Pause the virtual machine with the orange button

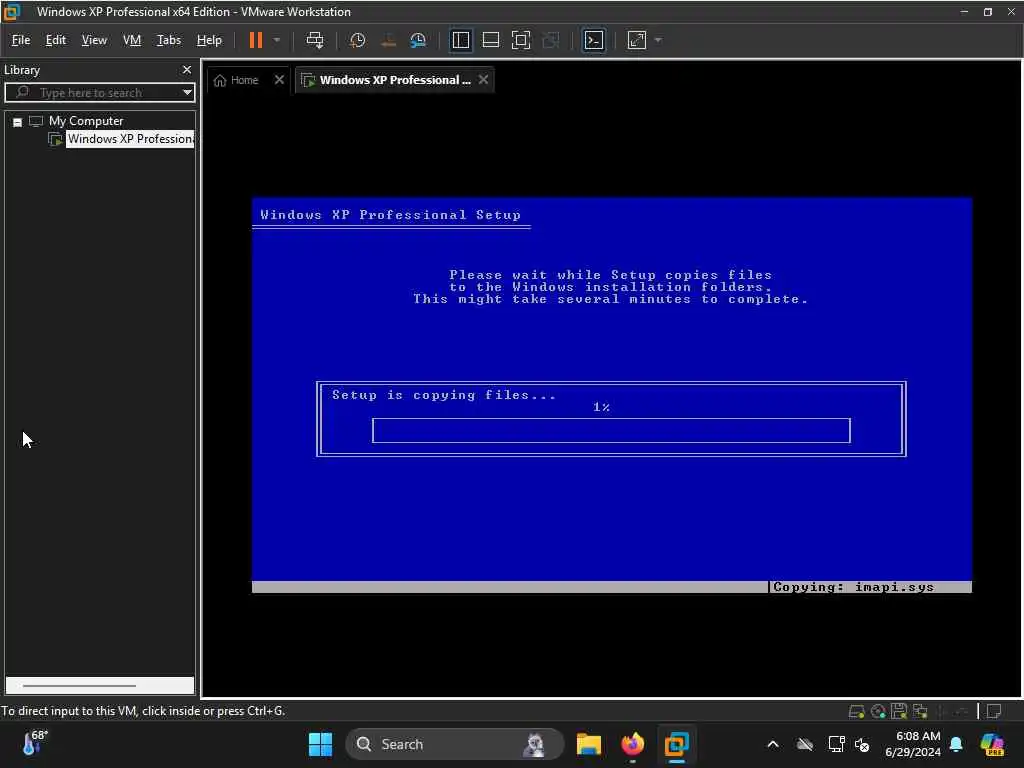pos(255,40)
